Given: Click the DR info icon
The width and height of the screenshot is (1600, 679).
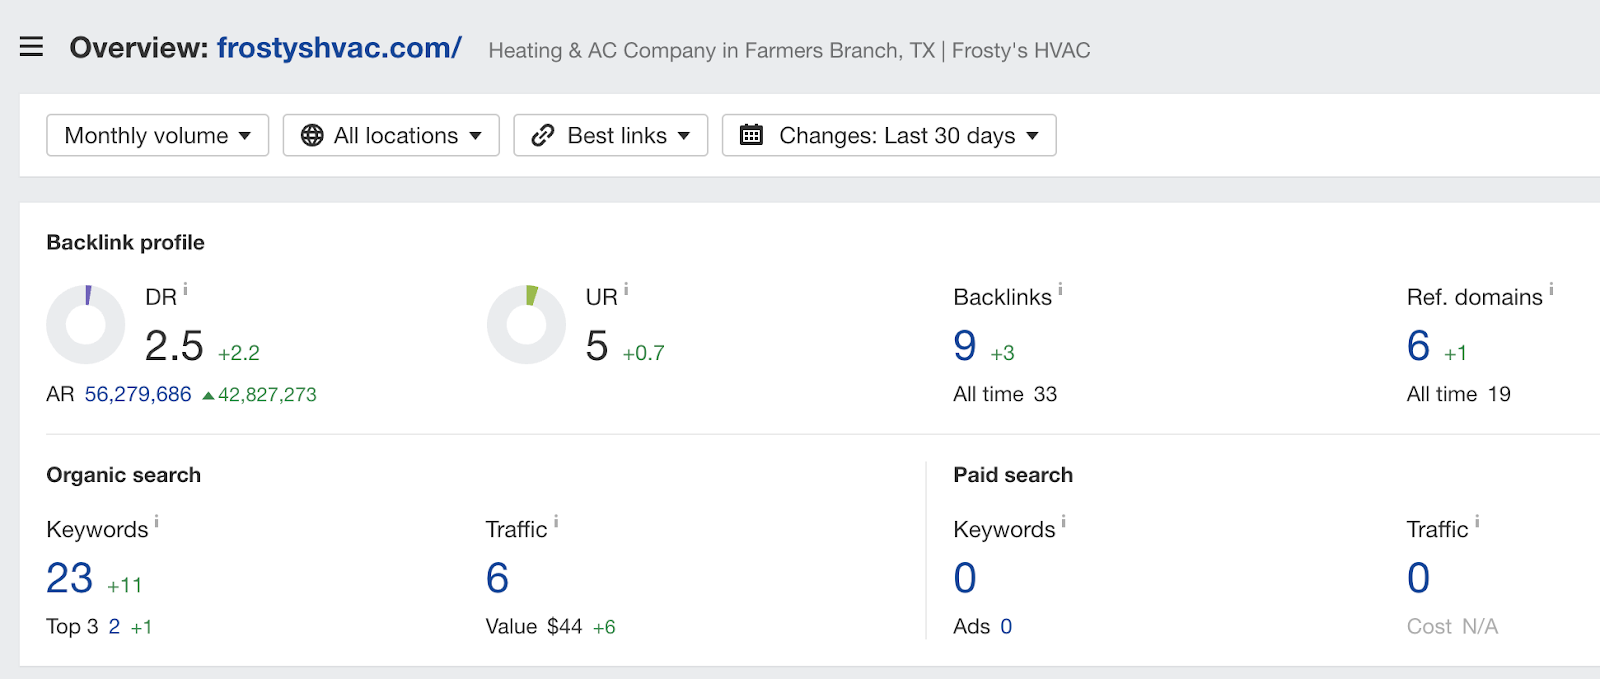Looking at the screenshot, I should pos(185,289).
